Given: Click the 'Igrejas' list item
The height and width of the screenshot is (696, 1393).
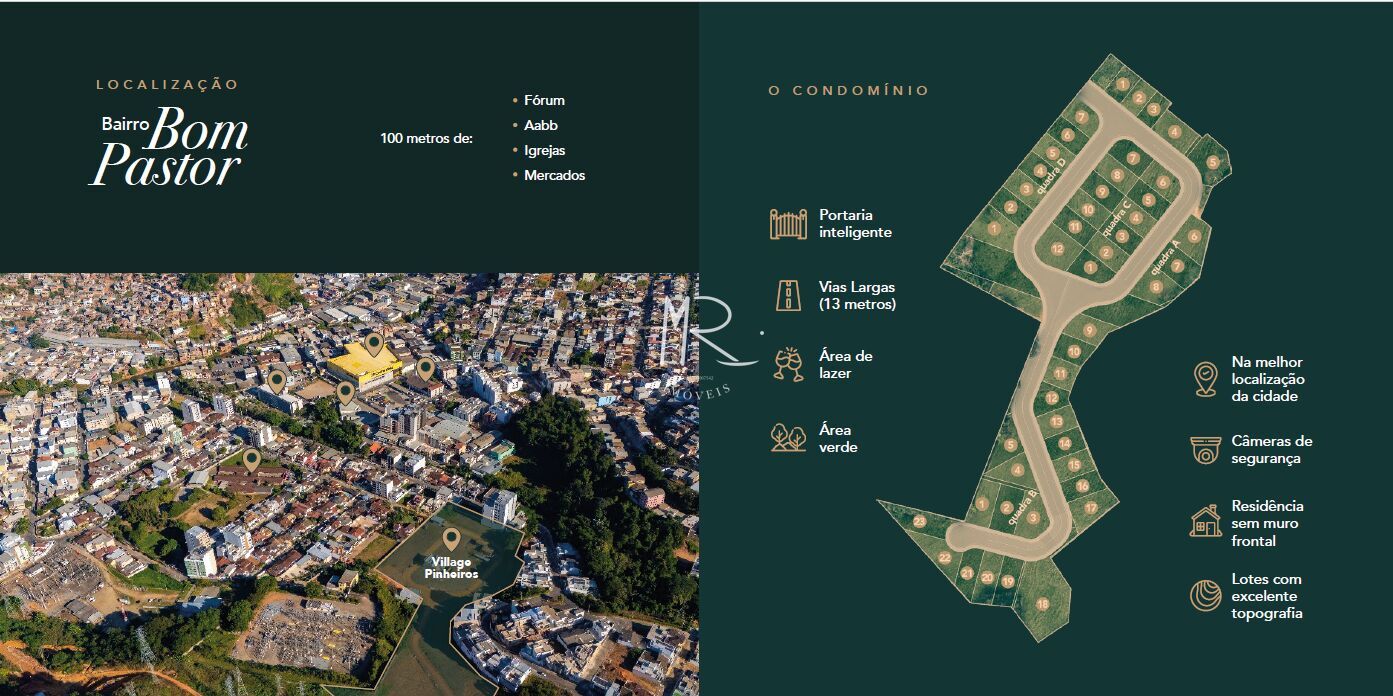Looking at the screenshot, I should click(x=544, y=150).
